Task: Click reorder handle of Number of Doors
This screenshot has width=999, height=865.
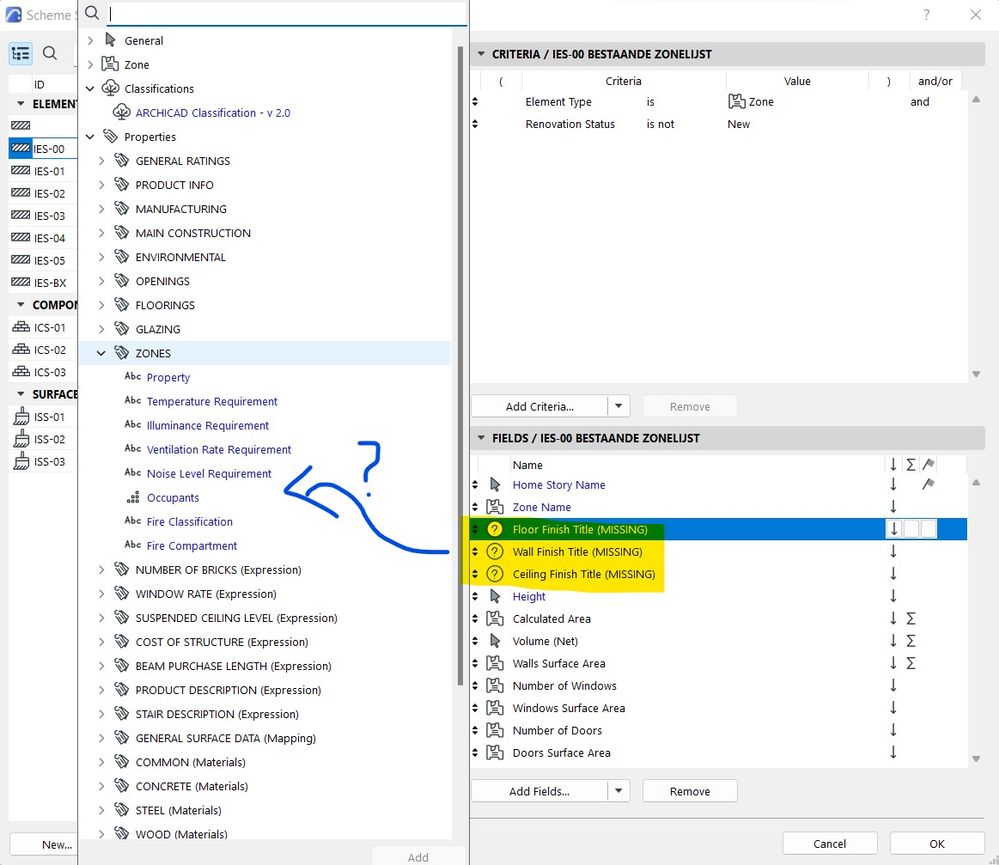Action: (475, 730)
